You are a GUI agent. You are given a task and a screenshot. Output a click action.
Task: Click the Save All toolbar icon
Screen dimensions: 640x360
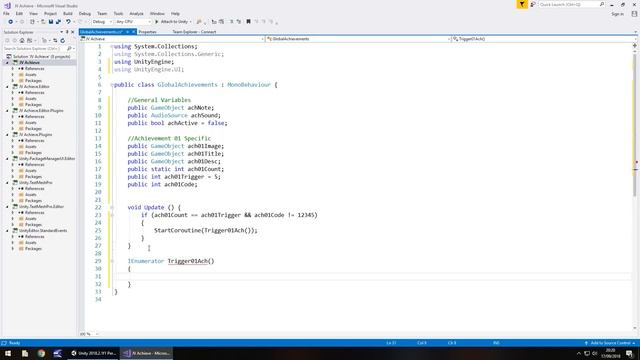pyautogui.click(x=58, y=22)
